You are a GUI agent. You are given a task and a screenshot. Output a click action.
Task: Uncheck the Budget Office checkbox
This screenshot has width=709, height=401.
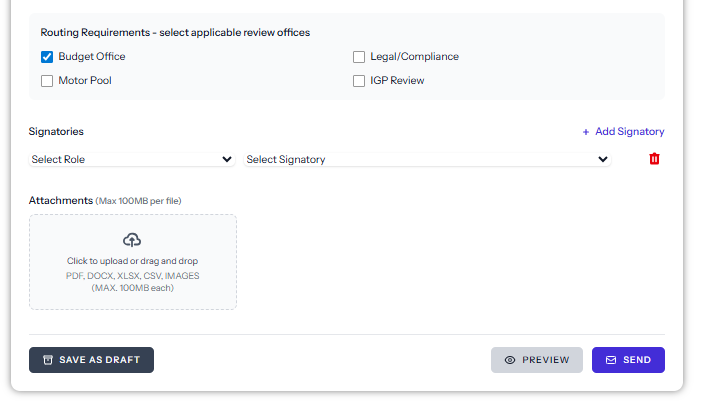point(47,57)
